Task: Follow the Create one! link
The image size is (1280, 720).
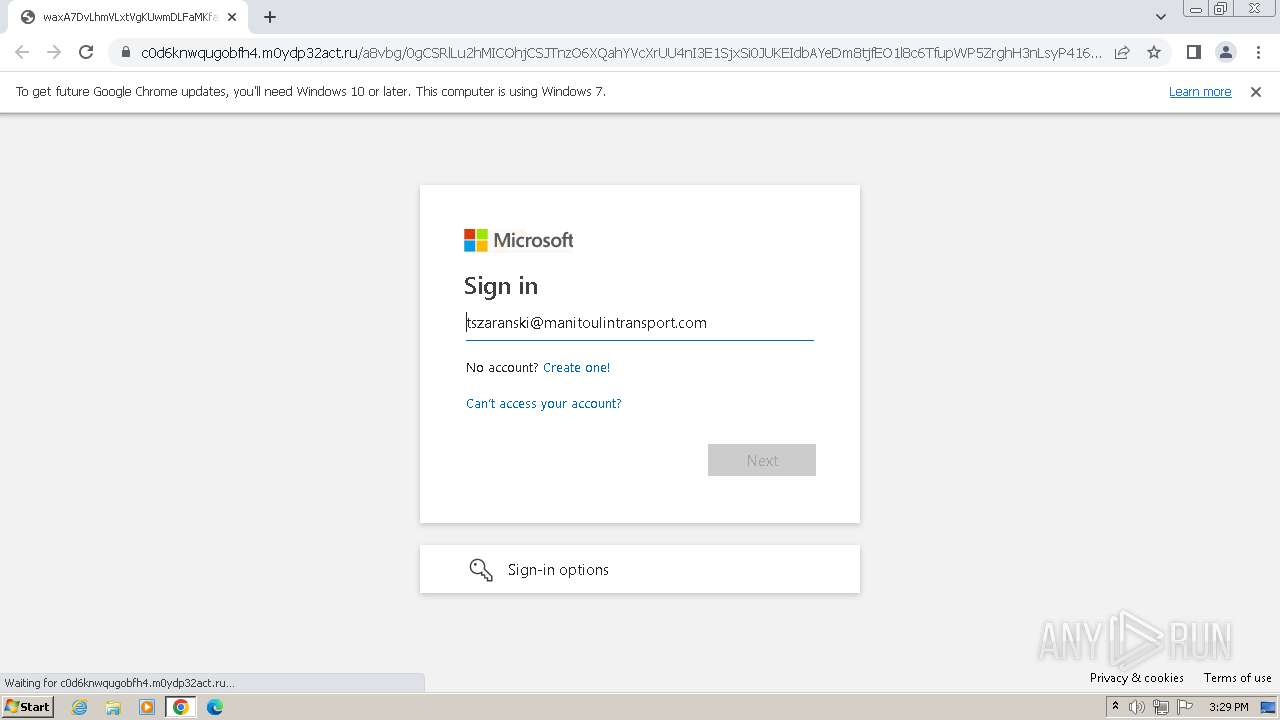Action: coord(576,367)
